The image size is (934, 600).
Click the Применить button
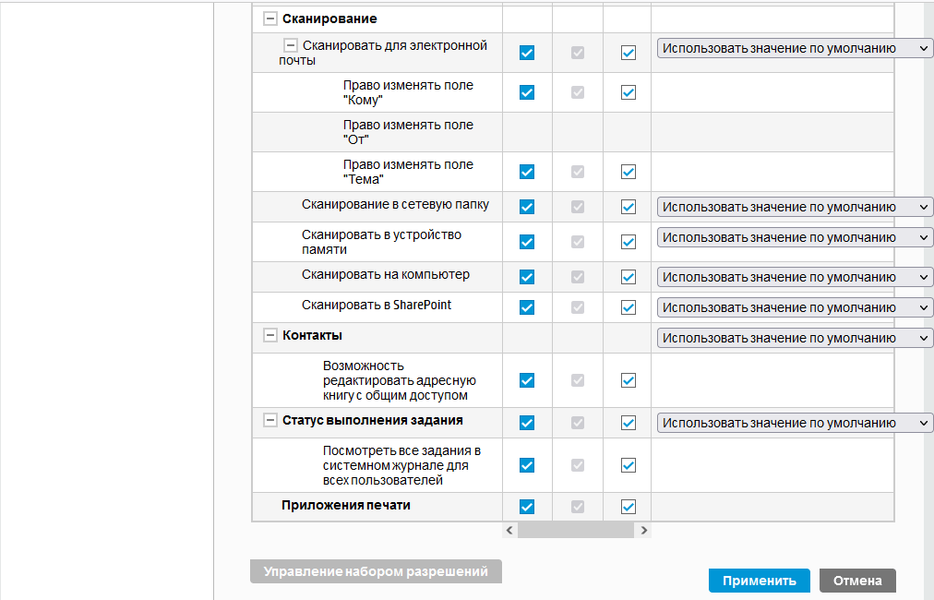[759, 581]
